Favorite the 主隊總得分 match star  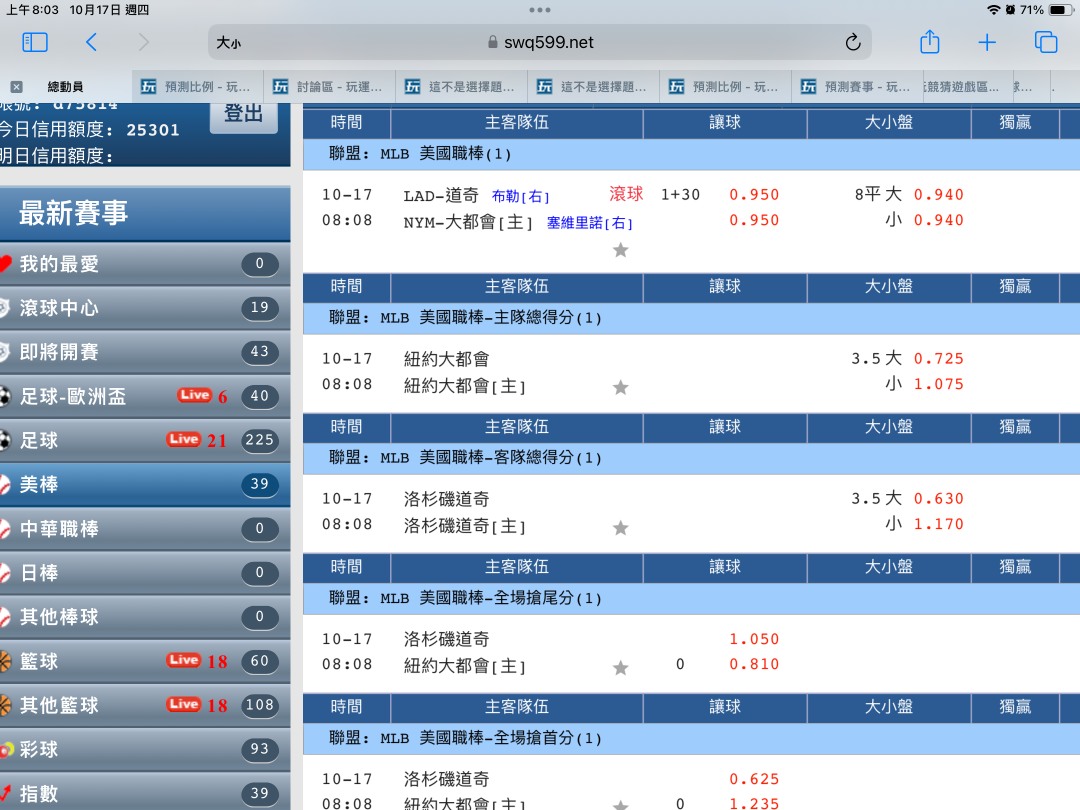point(621,387)
